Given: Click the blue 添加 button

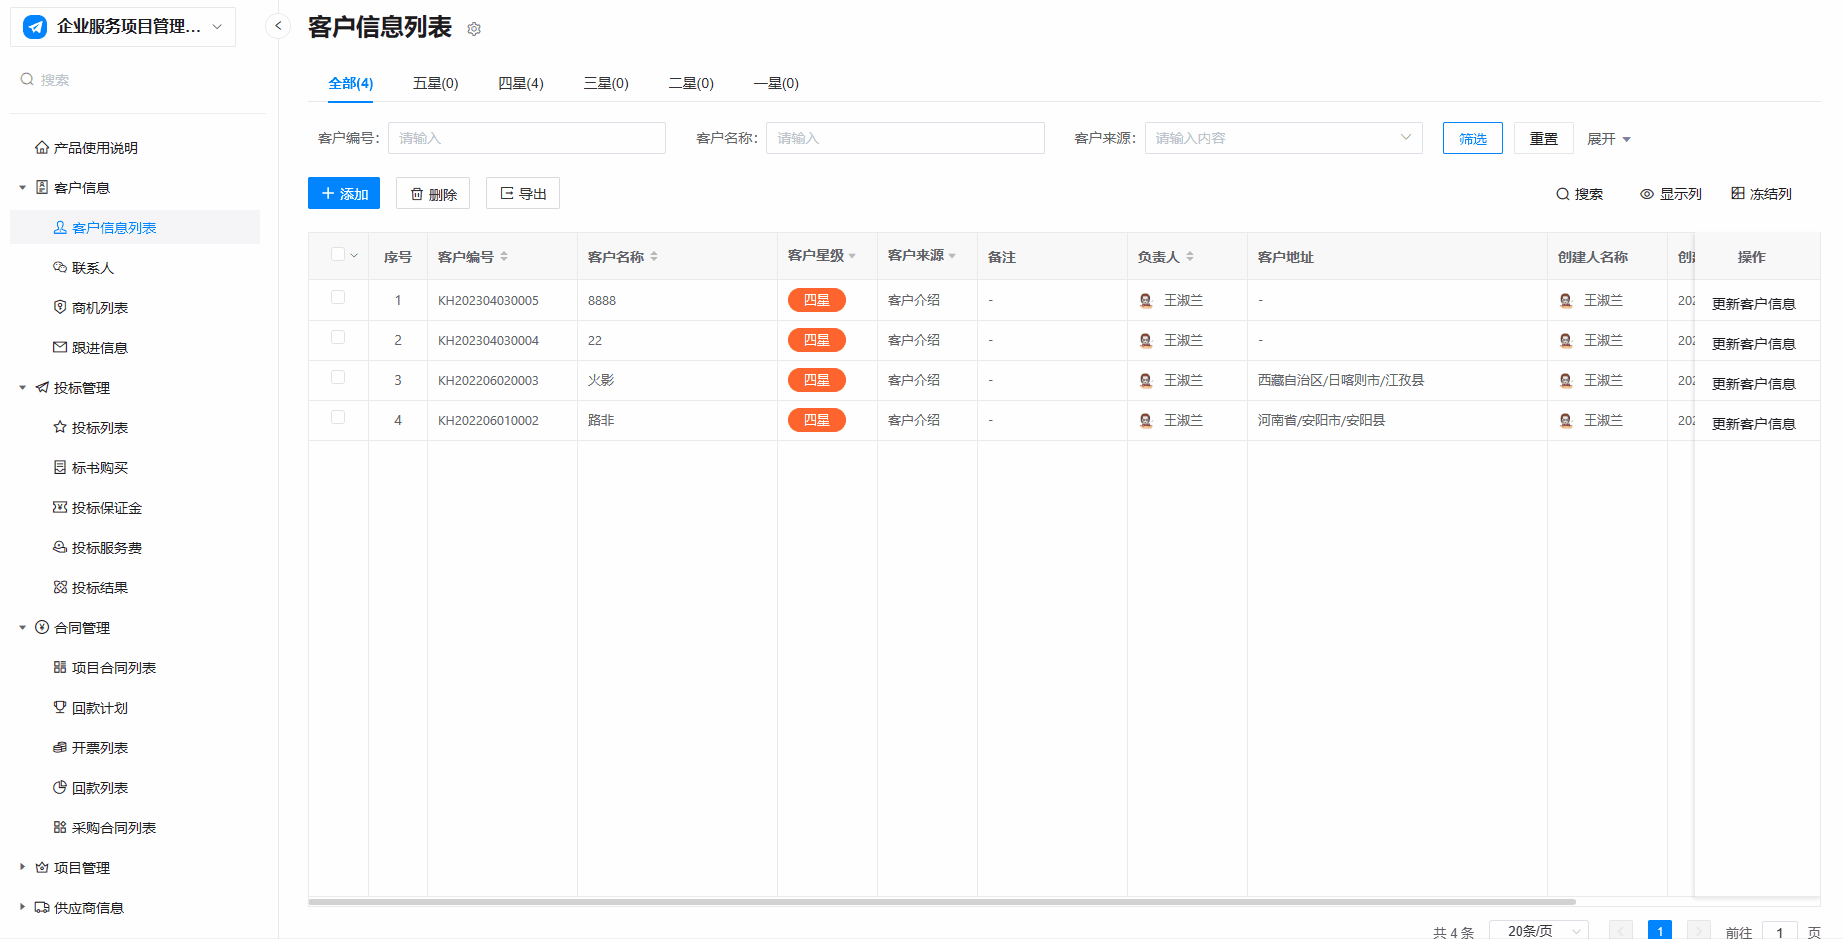Looking at the screenshot, I should tap(344, 194).
